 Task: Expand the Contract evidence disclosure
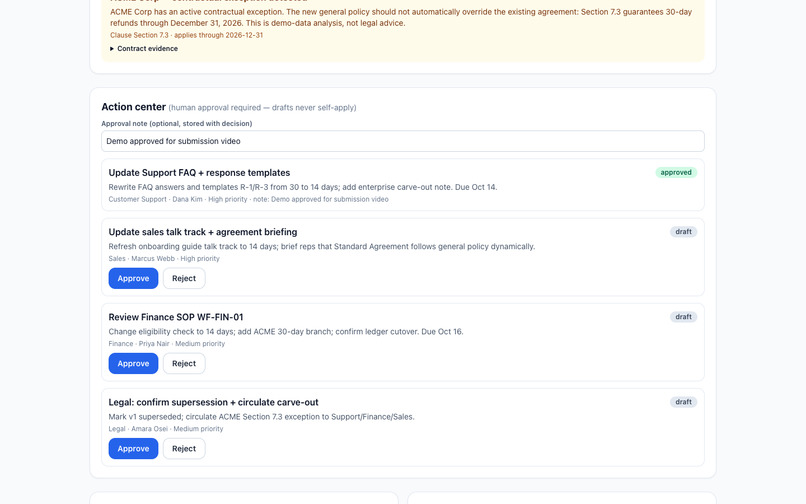(x=144, y=48)
